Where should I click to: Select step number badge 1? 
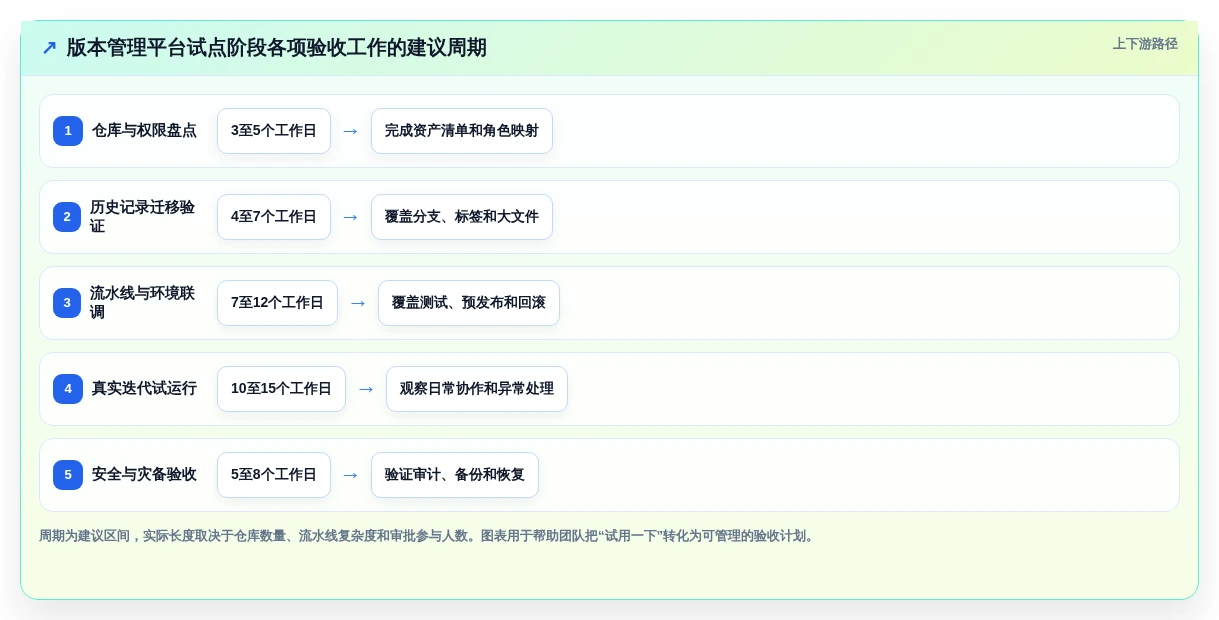pos(68,131)
